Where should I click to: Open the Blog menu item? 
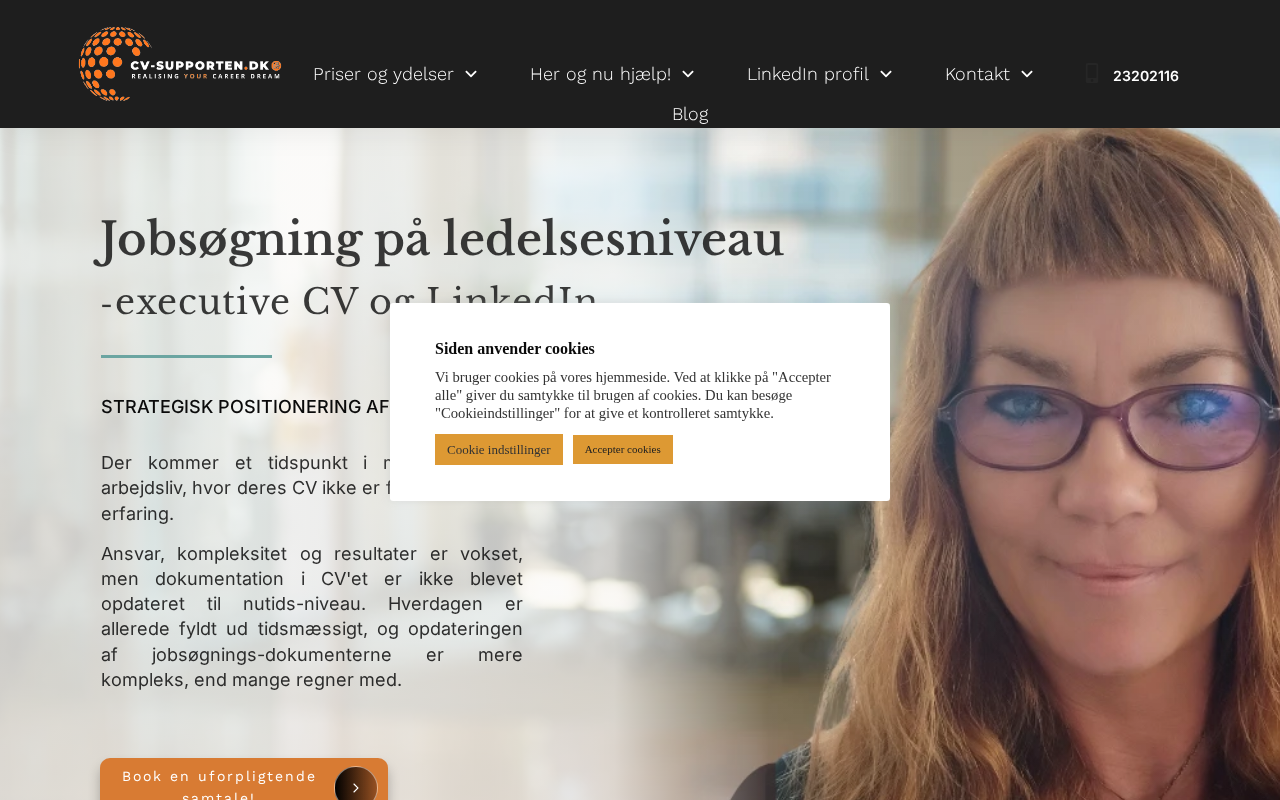pyautogui.click(x=690, y=114)
